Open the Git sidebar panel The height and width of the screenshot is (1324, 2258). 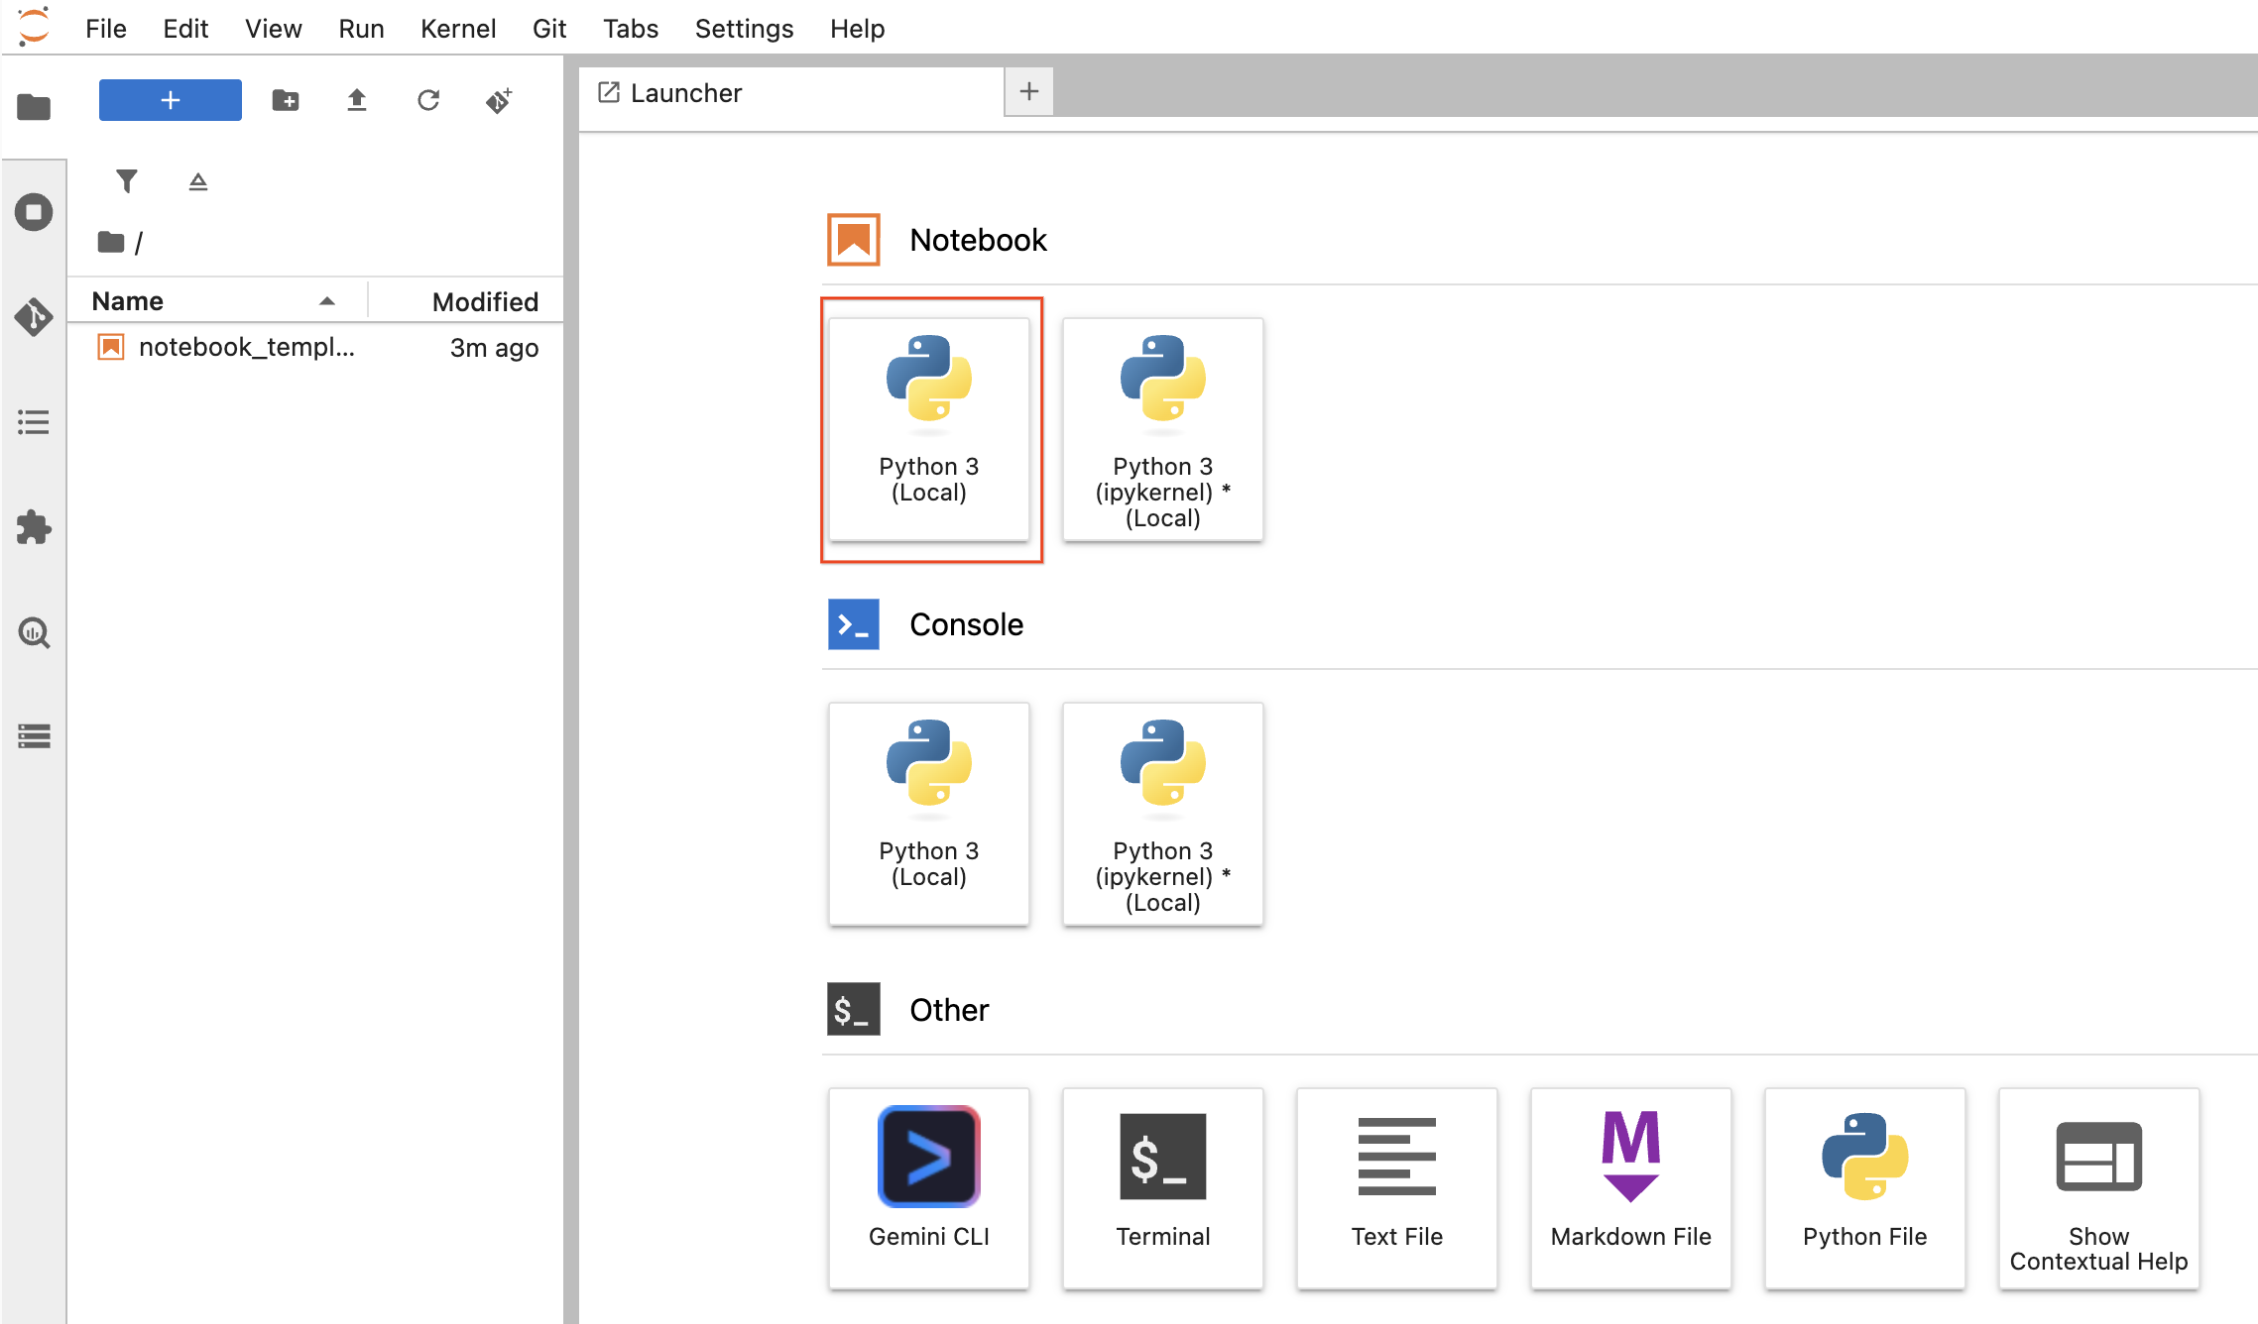34,317
